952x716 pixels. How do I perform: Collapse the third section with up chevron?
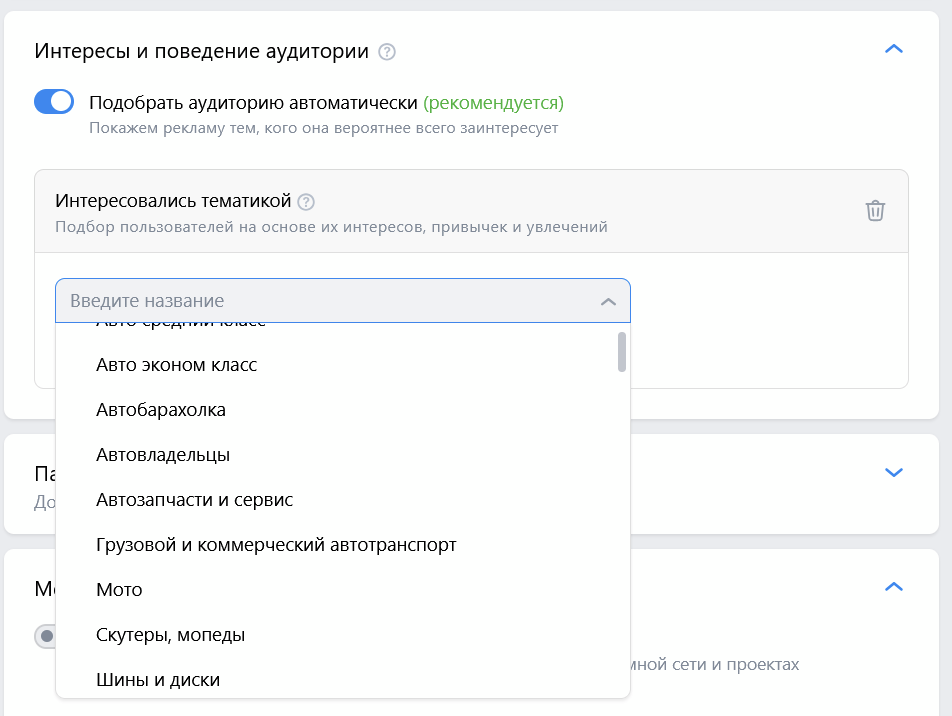[894, 587]
